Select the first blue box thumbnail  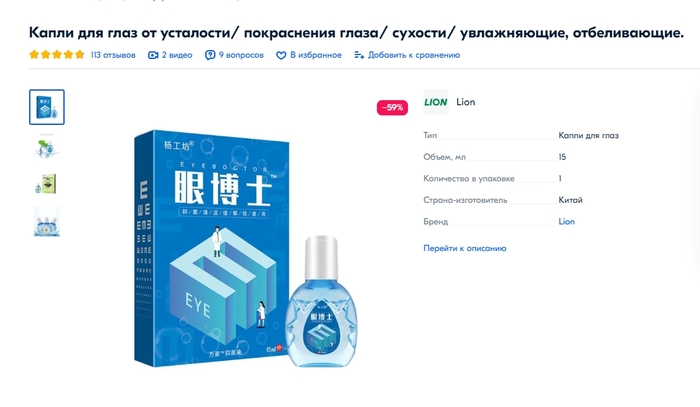coord(47,107)
